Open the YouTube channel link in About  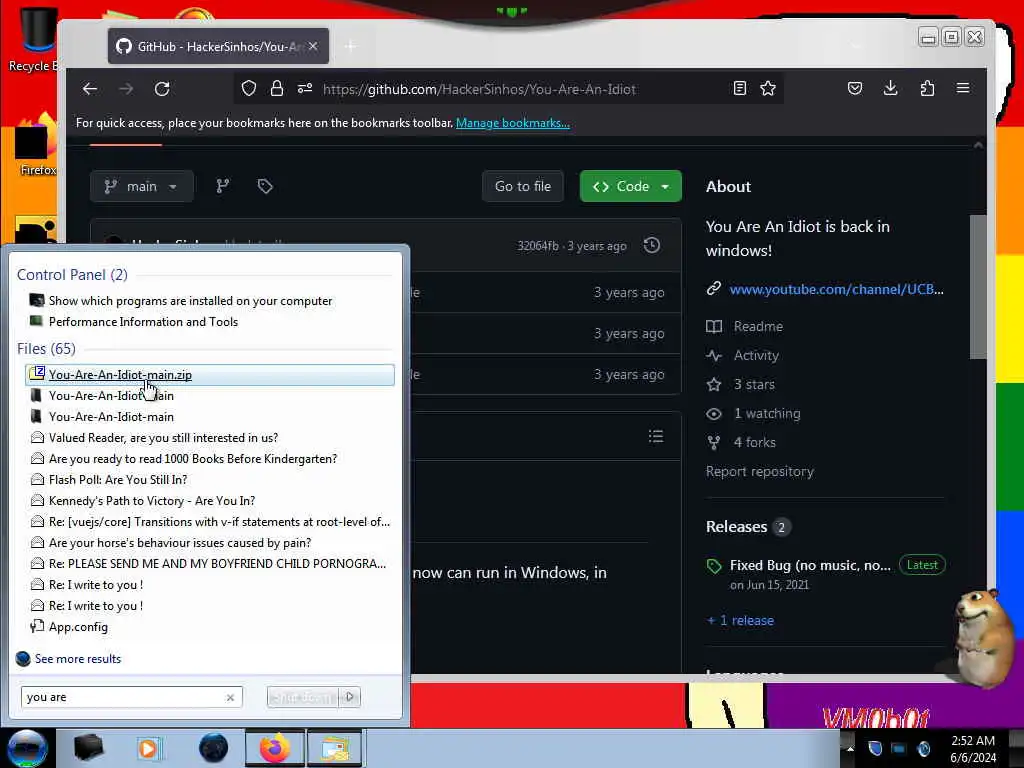(837, 289)
